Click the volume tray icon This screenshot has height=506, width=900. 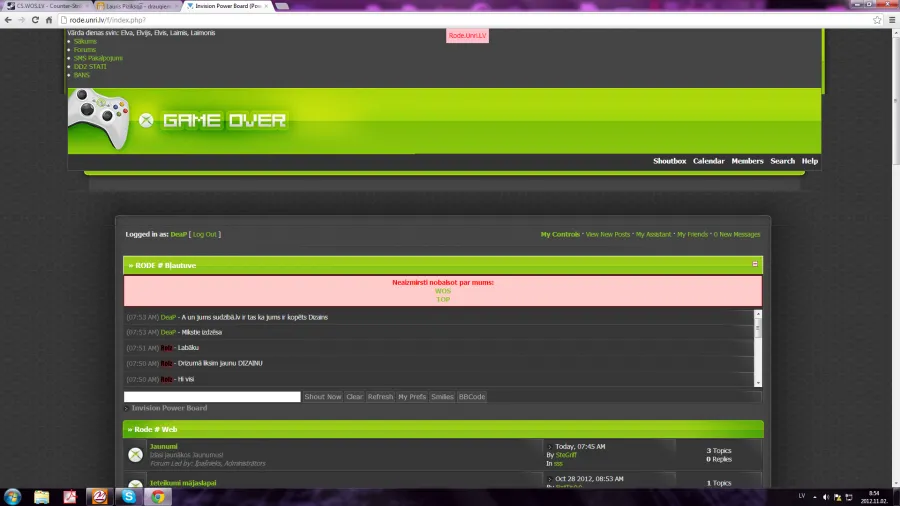826,497
